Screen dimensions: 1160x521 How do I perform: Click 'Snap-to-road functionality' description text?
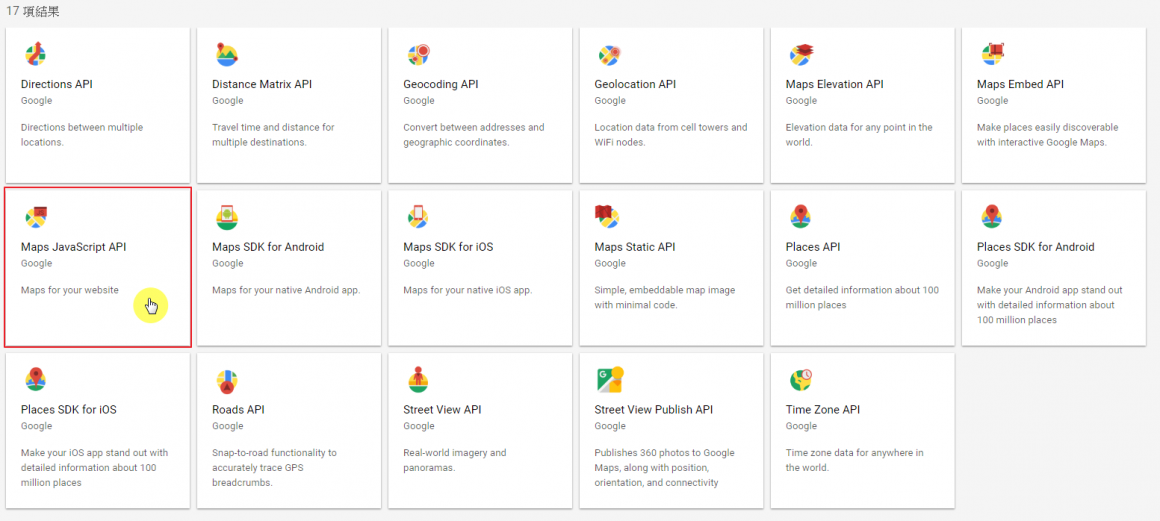274,468
